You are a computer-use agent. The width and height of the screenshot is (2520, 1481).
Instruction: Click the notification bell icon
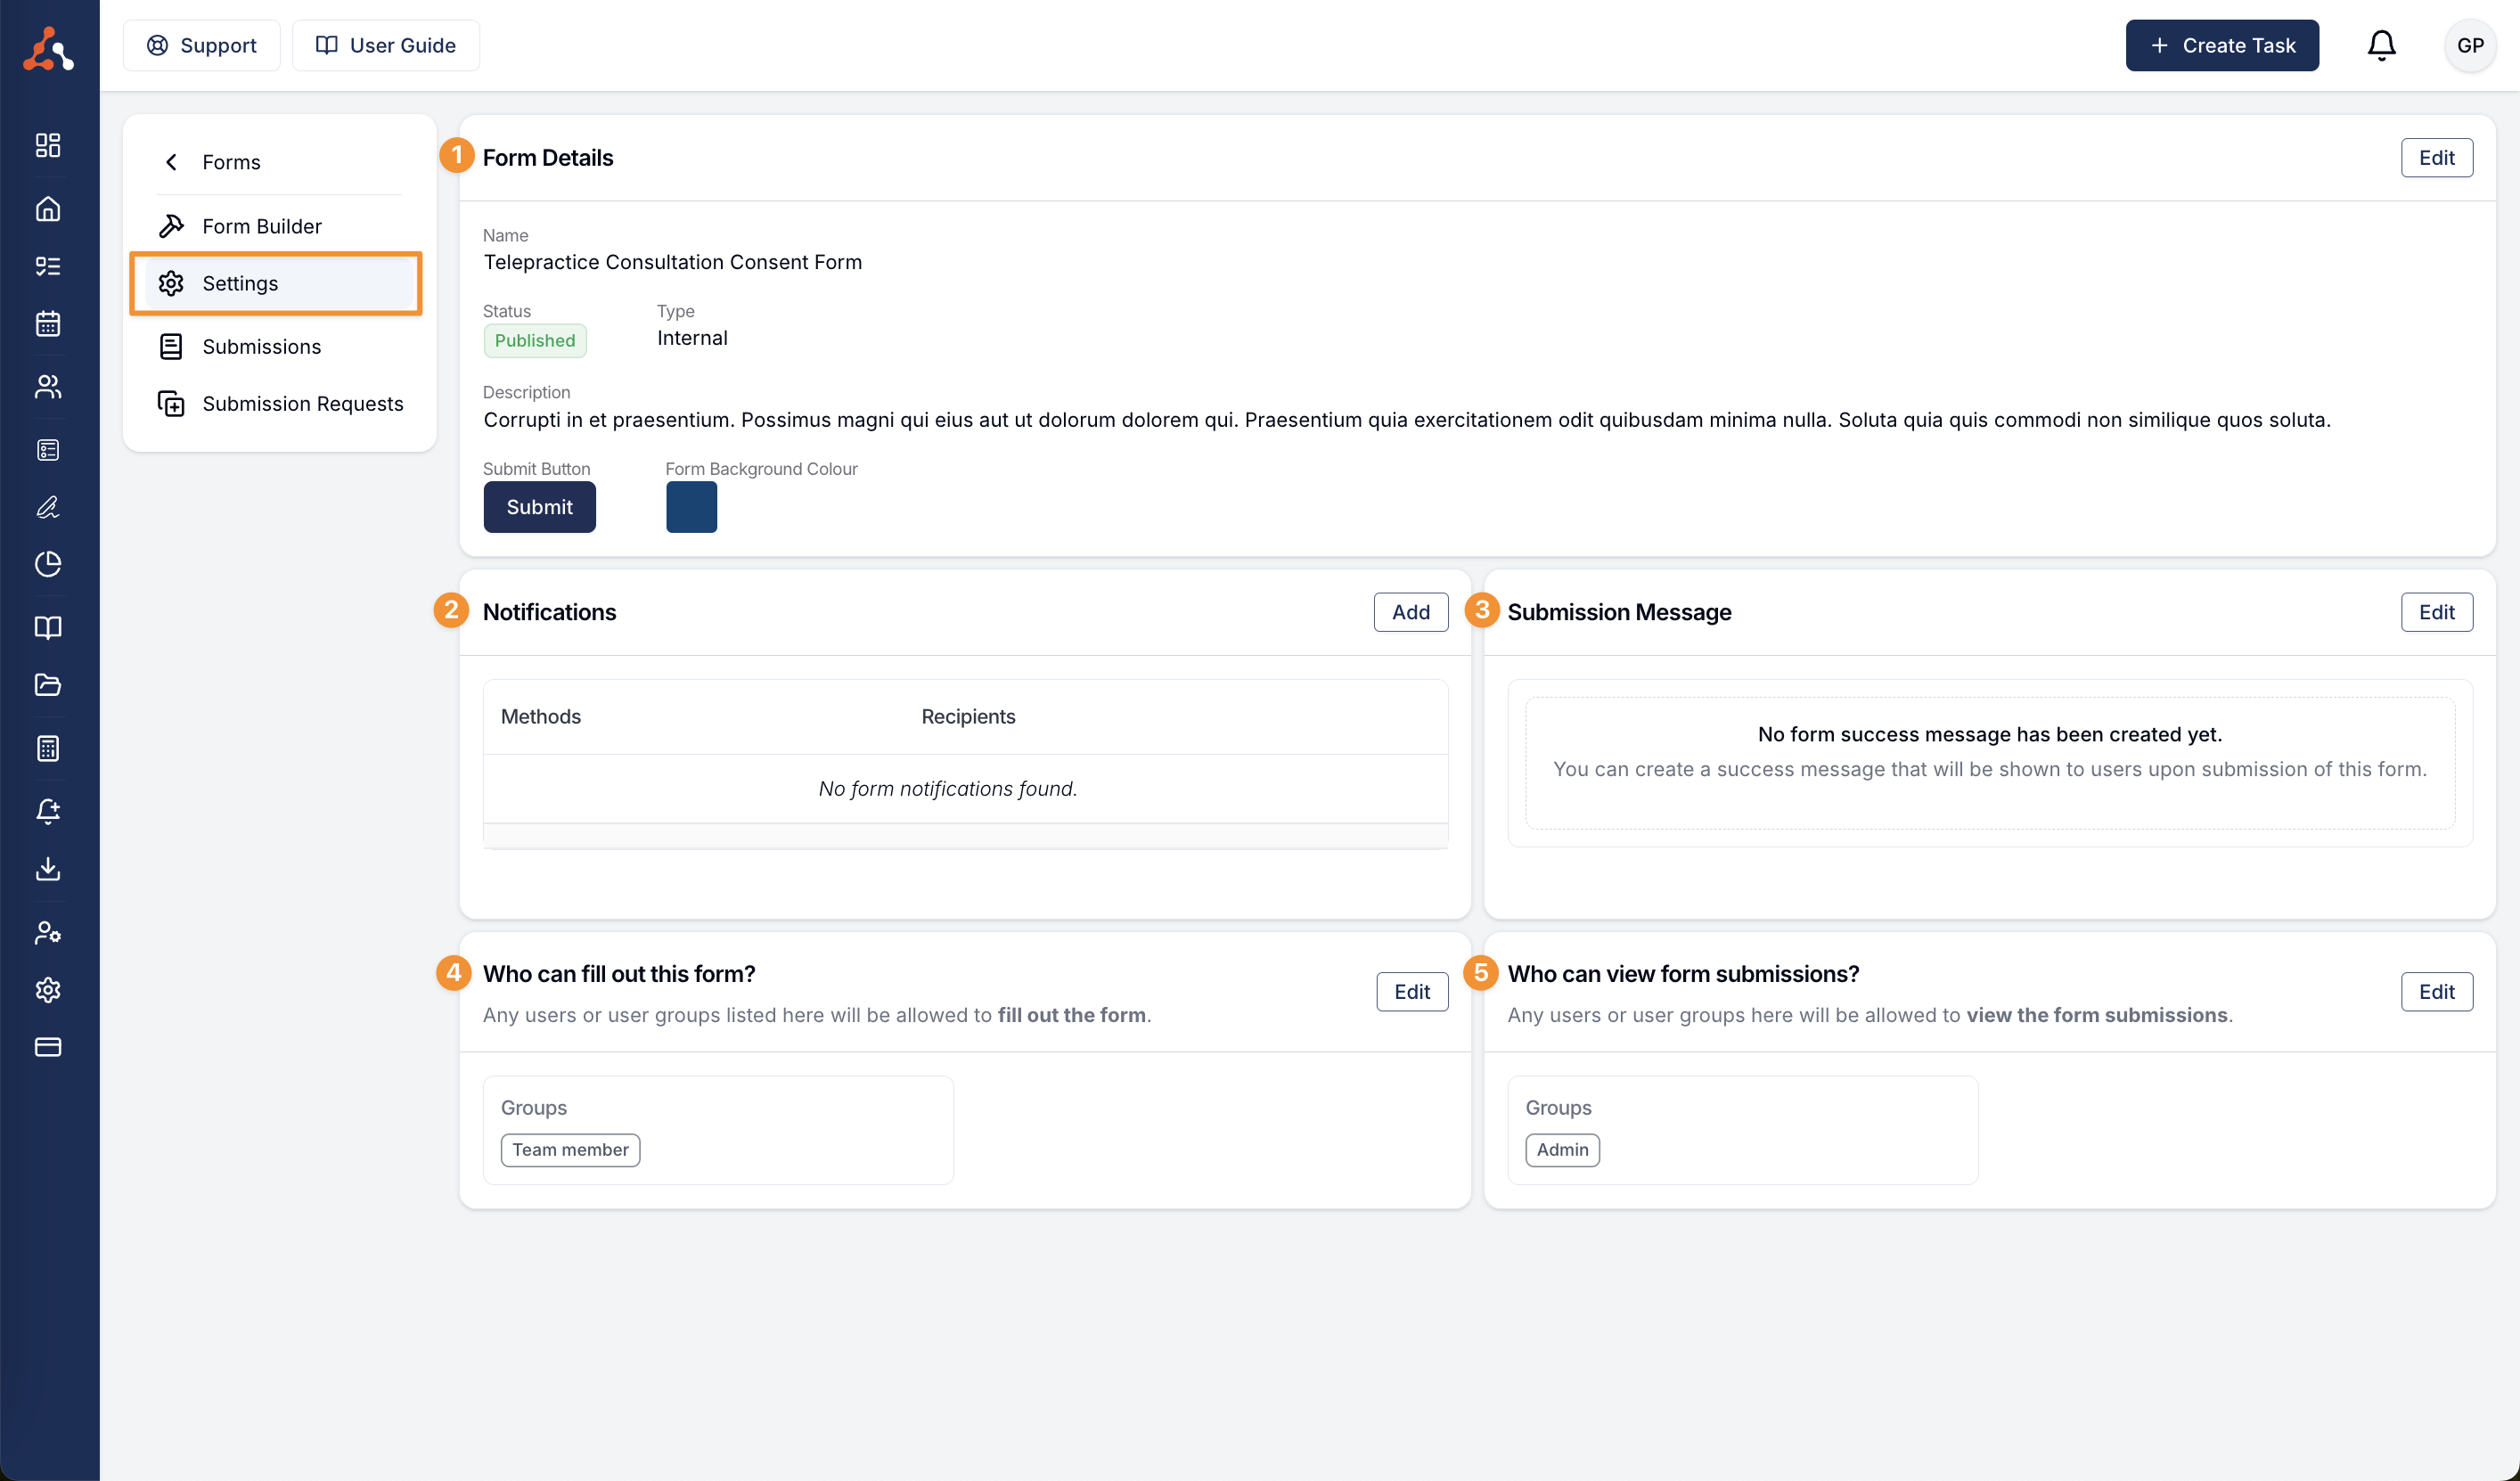pos(2381,46)
